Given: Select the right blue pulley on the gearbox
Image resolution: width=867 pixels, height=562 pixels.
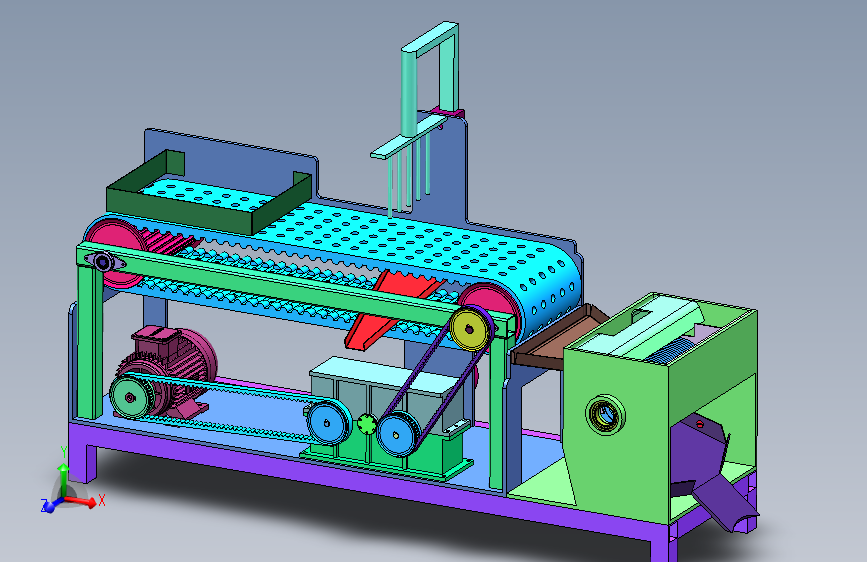Looking at the screenshot, I should [x=397, y=435].
